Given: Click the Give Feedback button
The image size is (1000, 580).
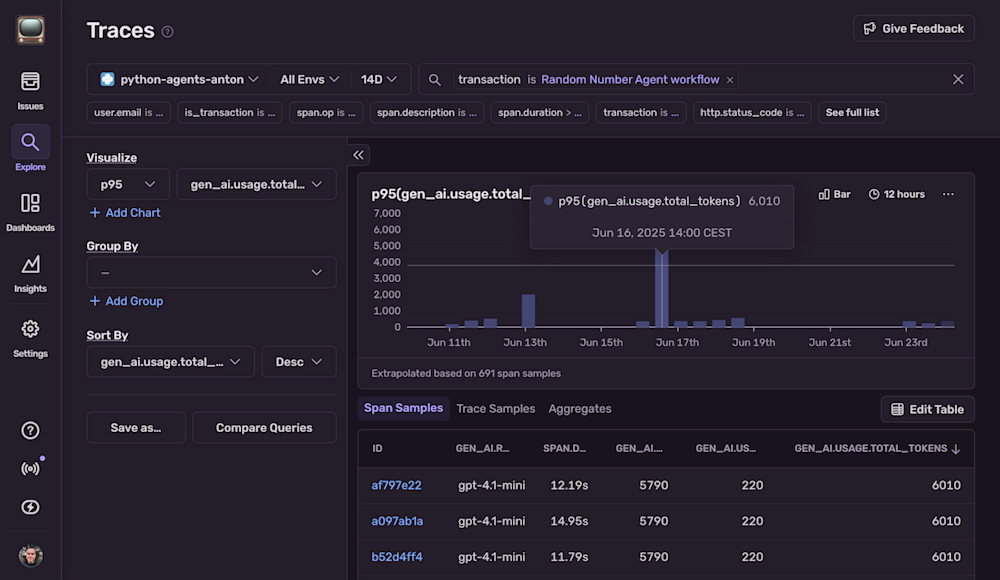Looking at the screenshot, I should click(913, 29).
